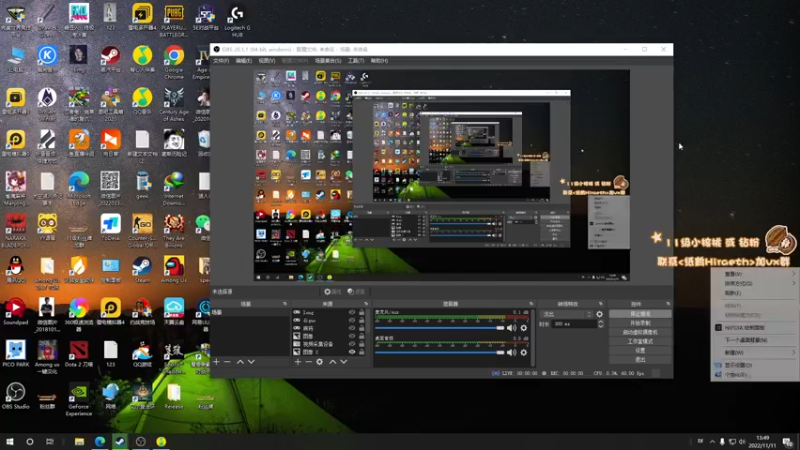This screenshot has height=450, width=800.
Task: Launch the Logitech G HUB desktop icon
Action: pyautogui.click(x=237, y=21)
